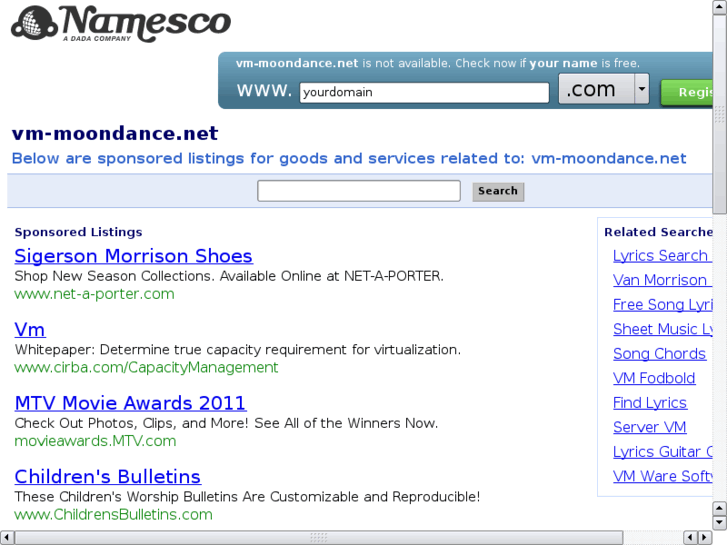727x545 pixels.
Task: Open Sigerson Morrison Shoes link
Action: [x=134, y=256]
